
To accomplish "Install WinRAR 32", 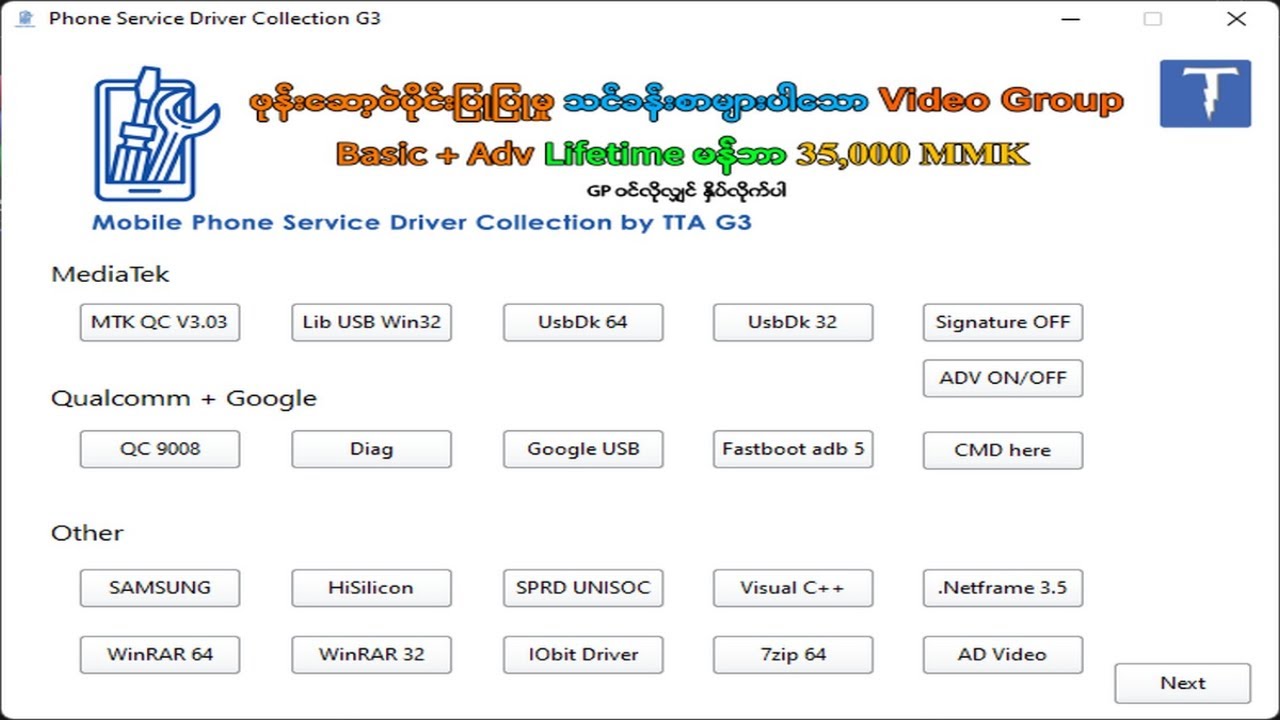I will click(371, 654).
